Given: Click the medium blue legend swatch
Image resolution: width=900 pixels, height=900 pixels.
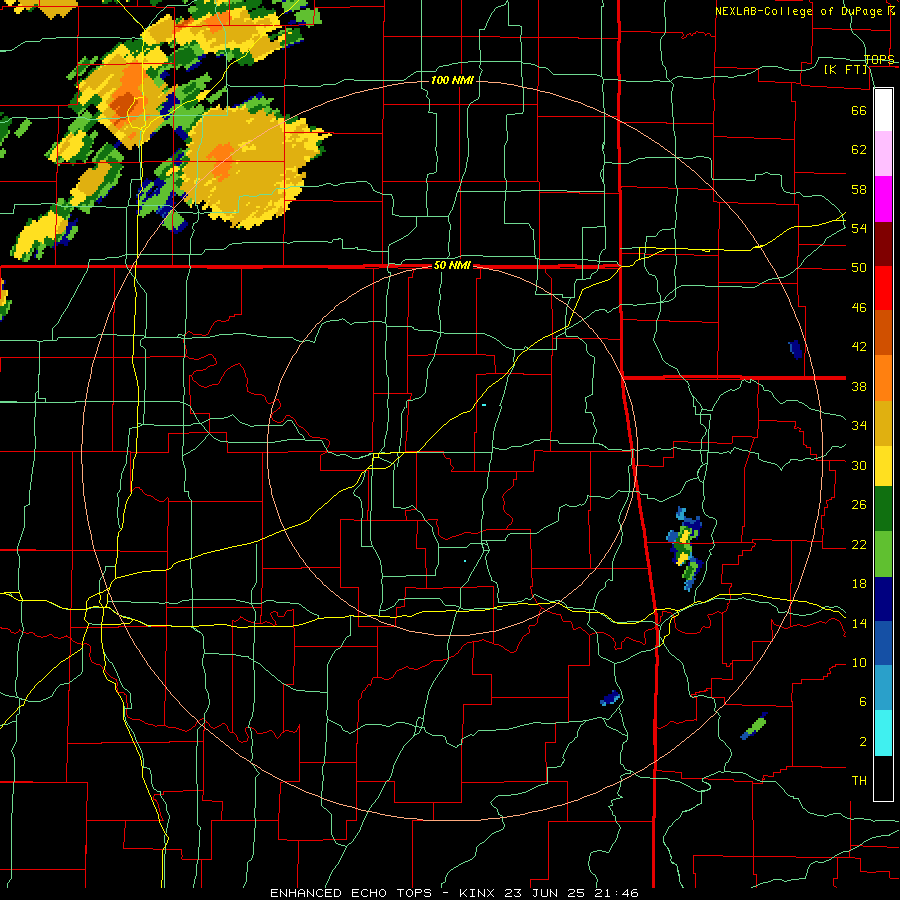Looking at the screenshot, I should [x=883, y=643].
